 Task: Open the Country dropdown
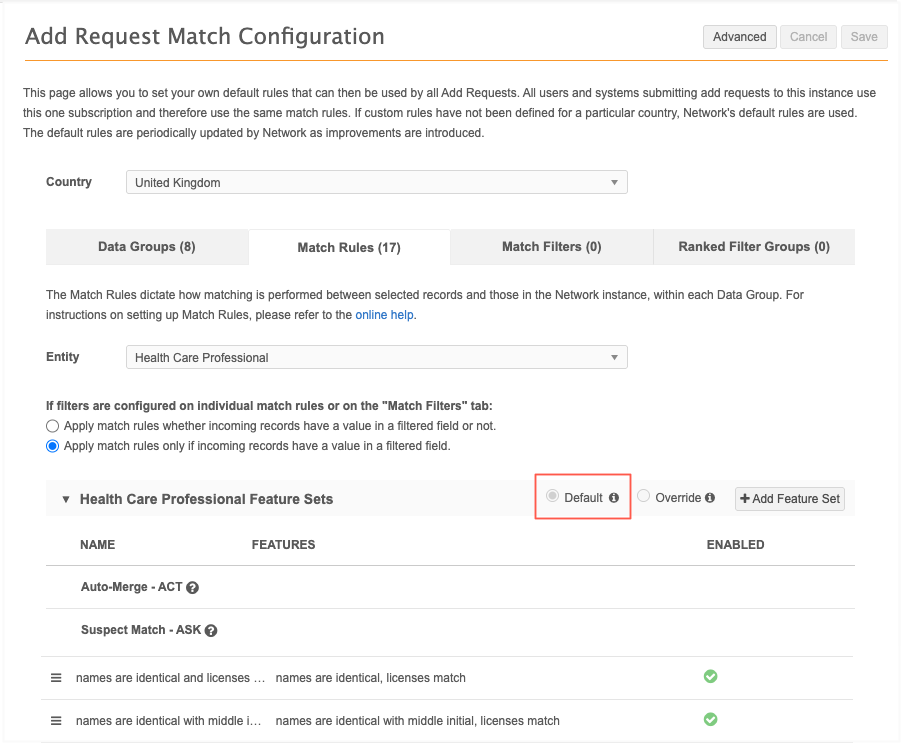pos(376,182)
